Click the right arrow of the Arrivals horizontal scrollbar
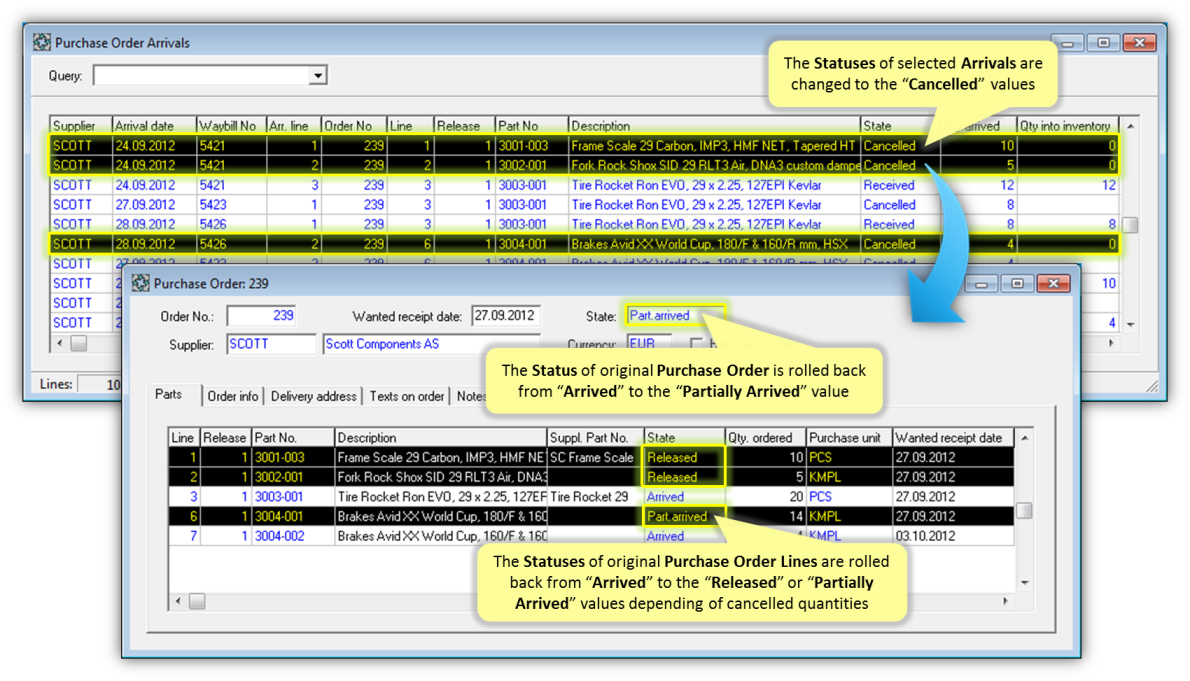This screenshot has width=1190, height=681. 1111,343
